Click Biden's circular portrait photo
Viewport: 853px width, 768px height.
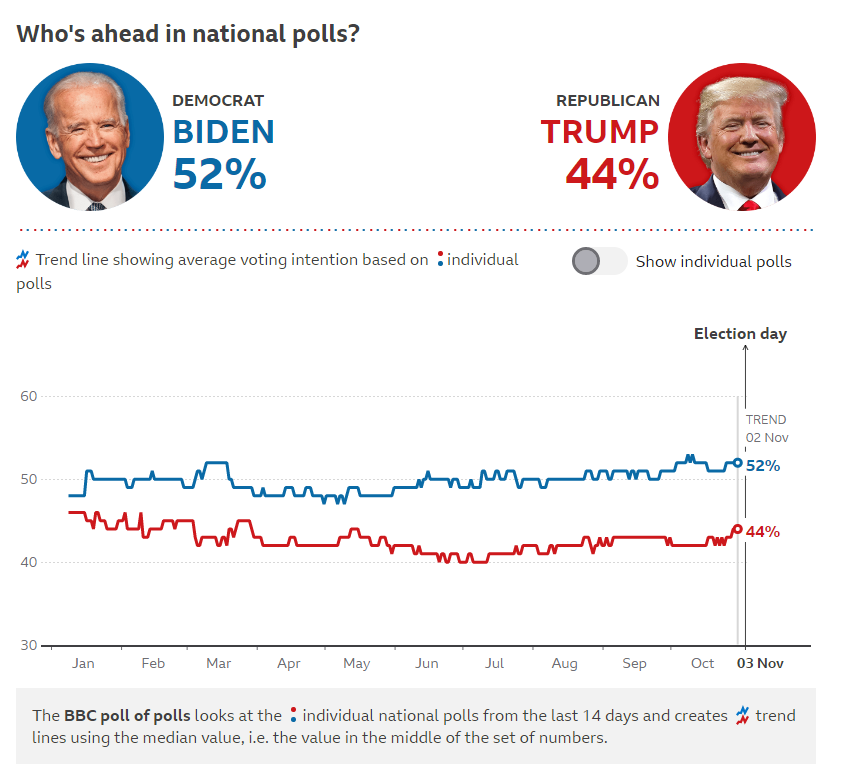(x=90, y=137)
